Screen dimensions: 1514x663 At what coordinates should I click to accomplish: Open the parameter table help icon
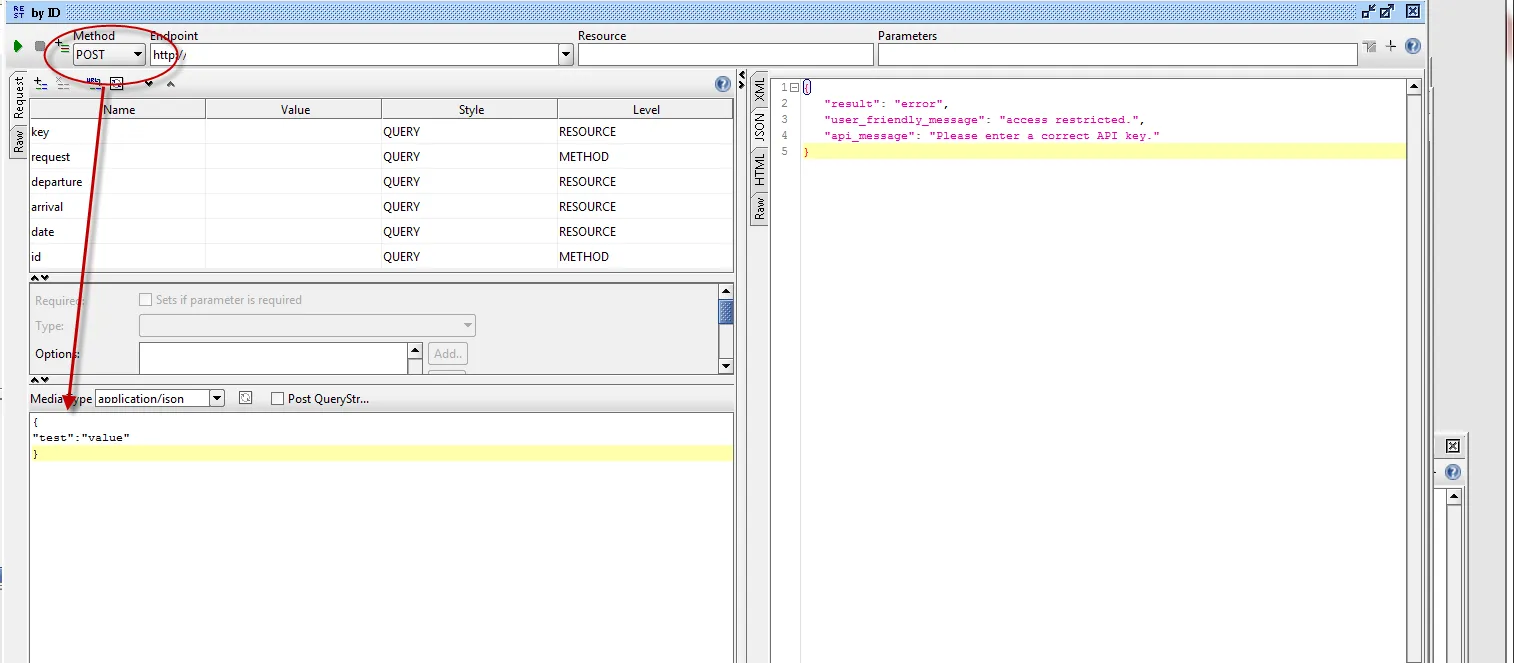[722, 84]
